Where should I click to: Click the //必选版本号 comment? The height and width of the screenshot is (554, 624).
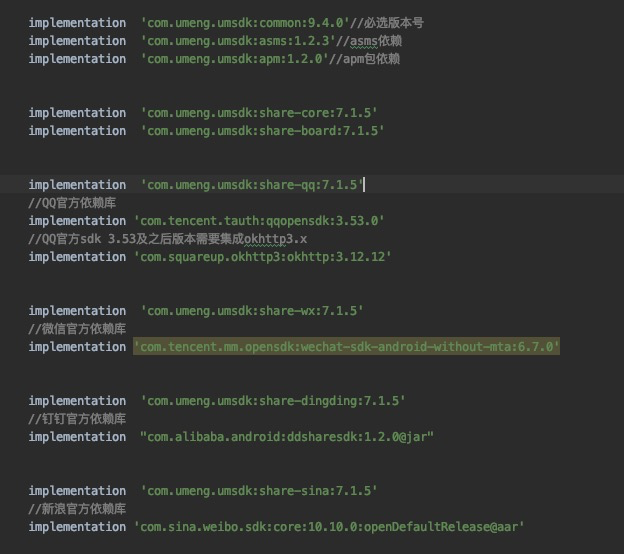pyautogui.click(x=387, y=23)
